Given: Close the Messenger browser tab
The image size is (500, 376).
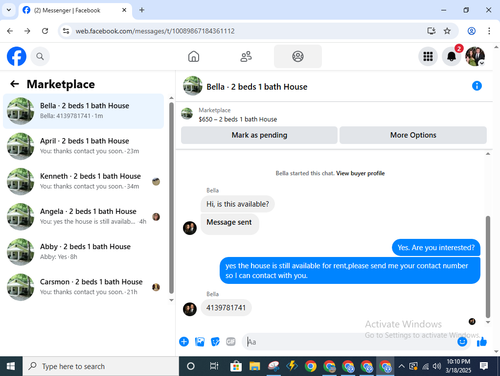Looking at the screenshot, I should [x=124, y=10].
